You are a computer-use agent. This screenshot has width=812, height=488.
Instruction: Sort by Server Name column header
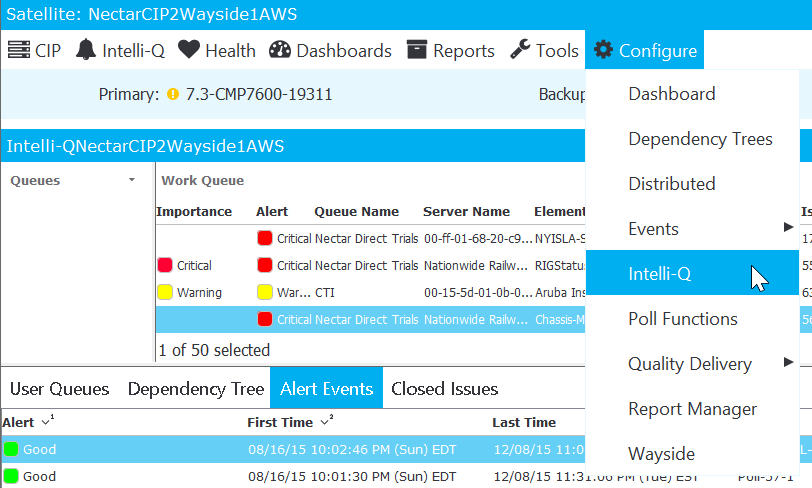[x=467, y=211]
